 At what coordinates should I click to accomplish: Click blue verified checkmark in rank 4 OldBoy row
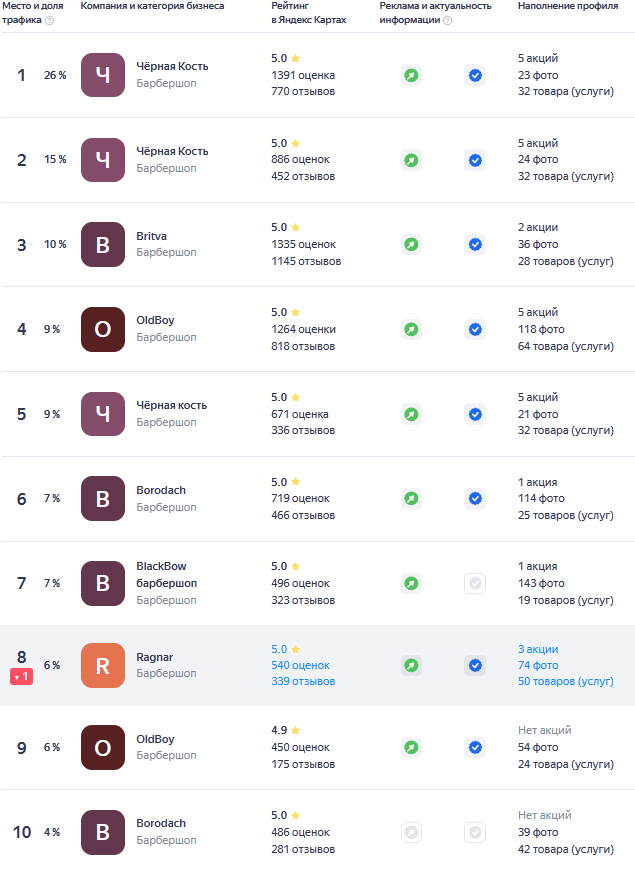(475, 329)
